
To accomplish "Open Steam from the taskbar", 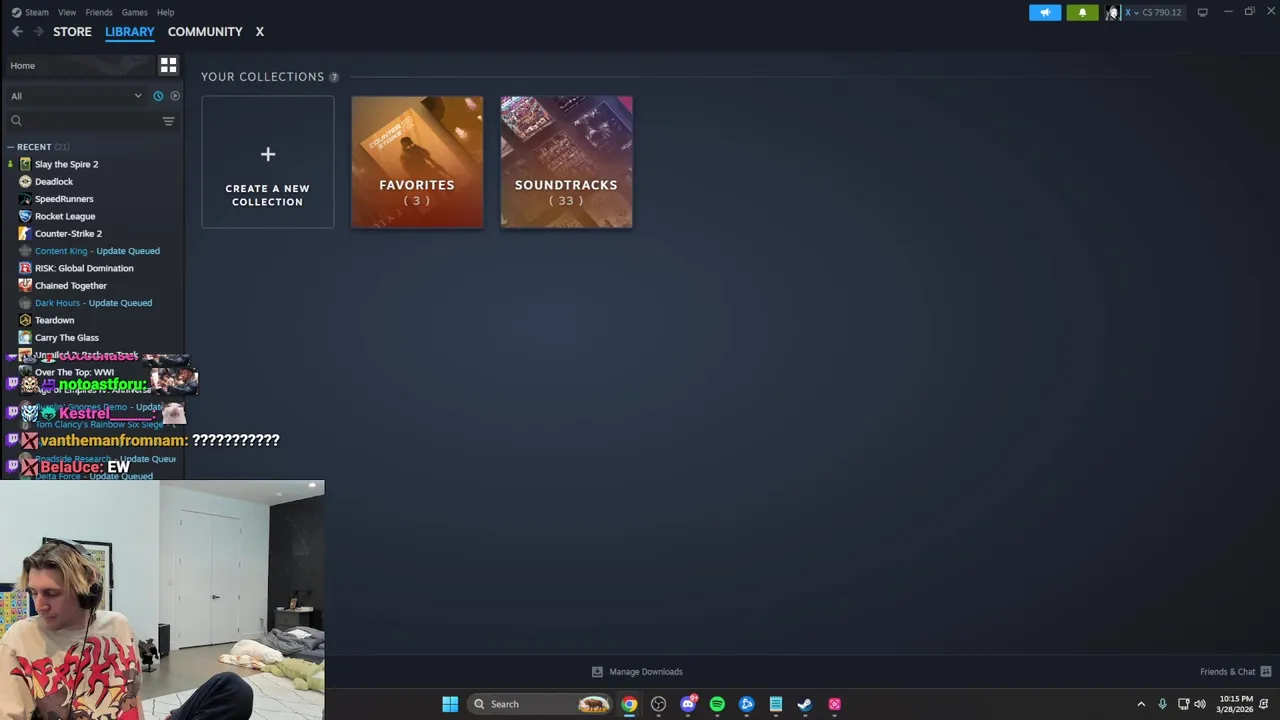I will click(805, 704).
